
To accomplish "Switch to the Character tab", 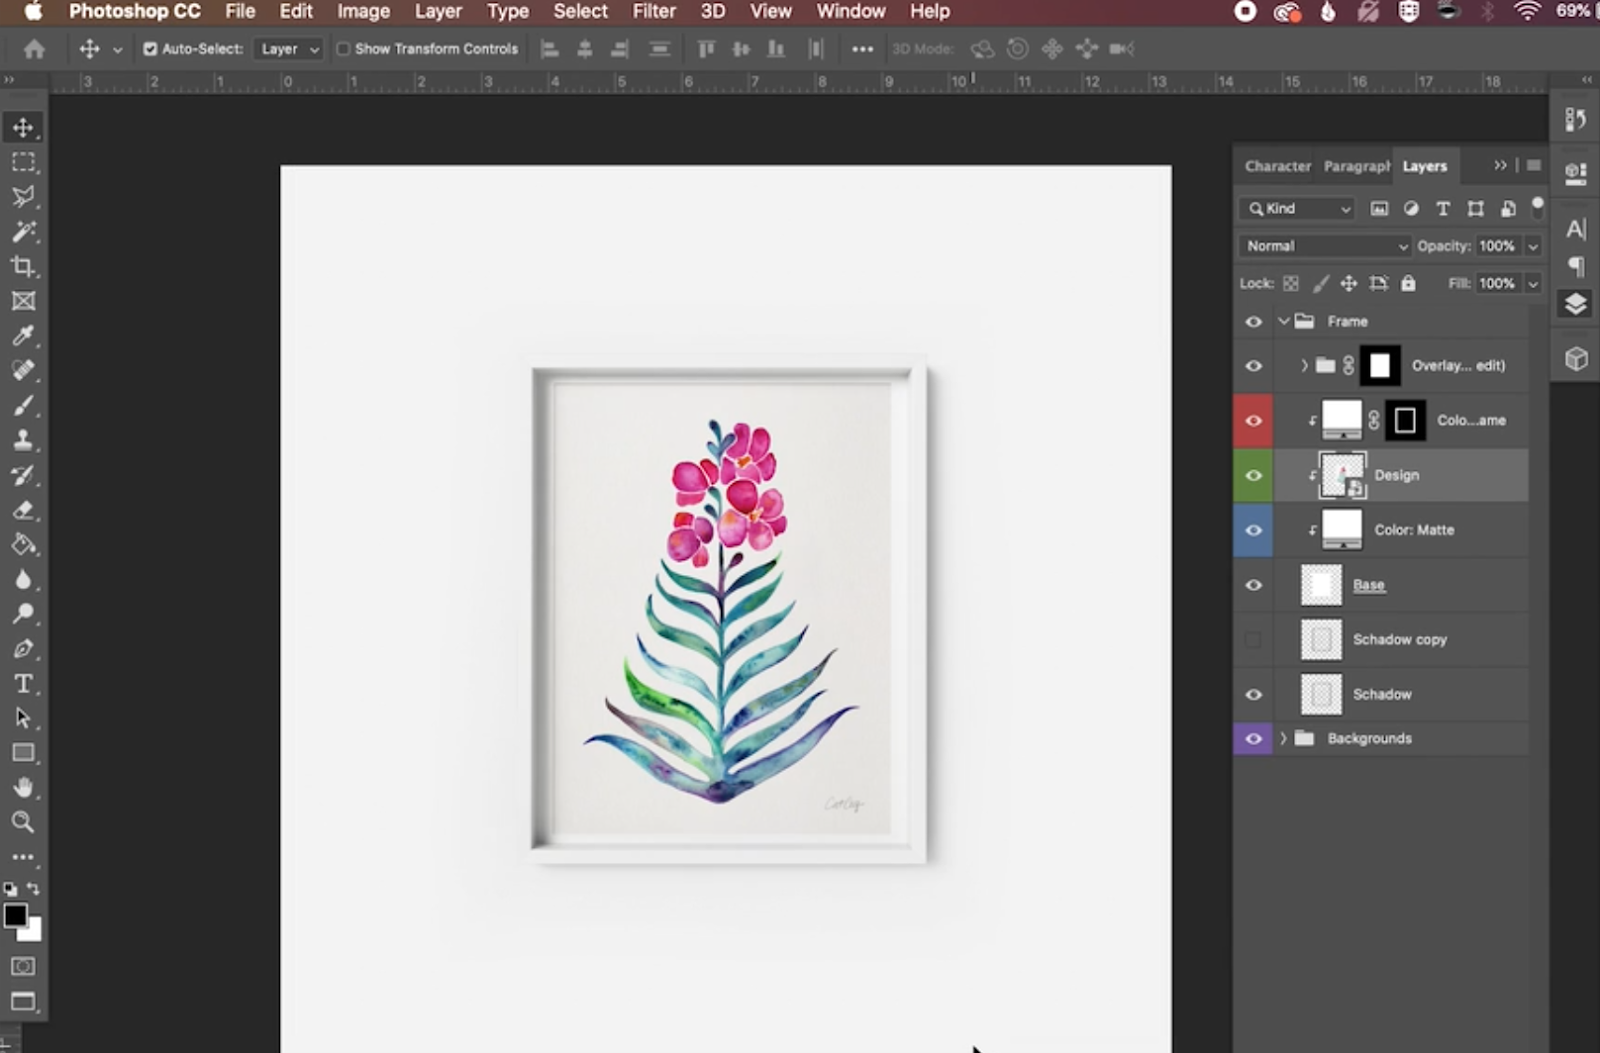I will point(1277,166).
